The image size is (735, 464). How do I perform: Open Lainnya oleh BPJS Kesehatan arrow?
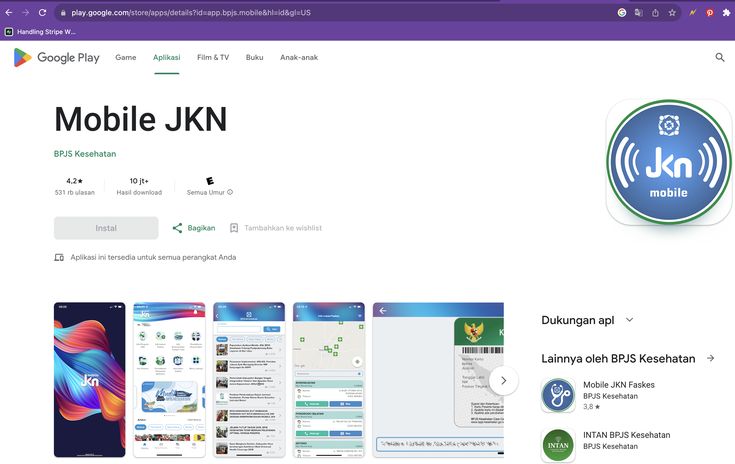[x=711, y=359]
